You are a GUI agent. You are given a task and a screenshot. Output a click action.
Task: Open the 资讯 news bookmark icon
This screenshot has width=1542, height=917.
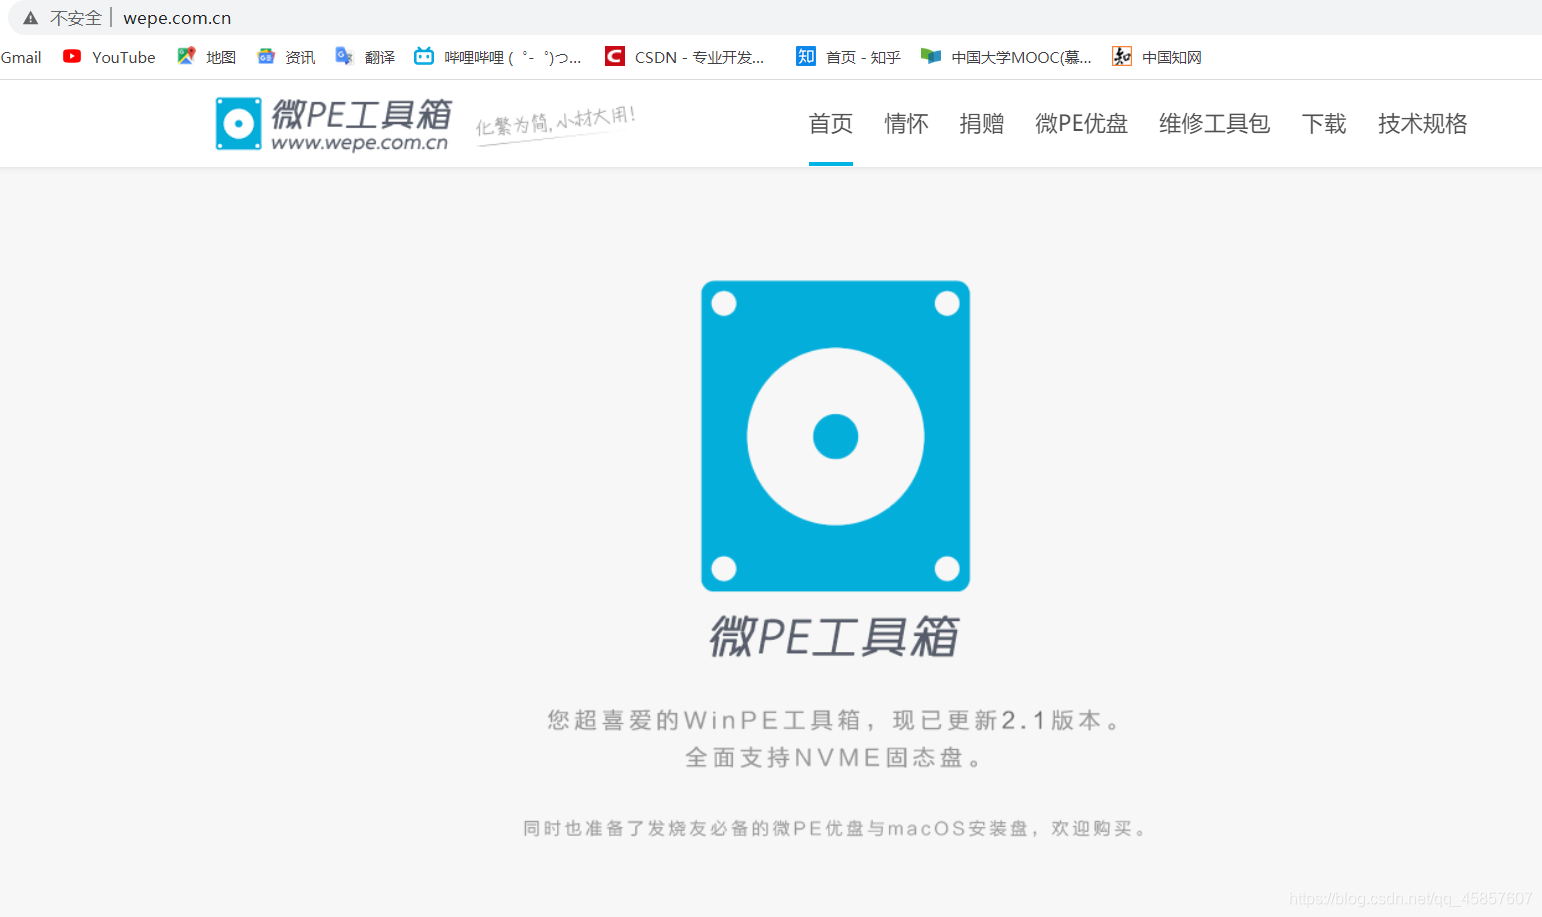266,56
